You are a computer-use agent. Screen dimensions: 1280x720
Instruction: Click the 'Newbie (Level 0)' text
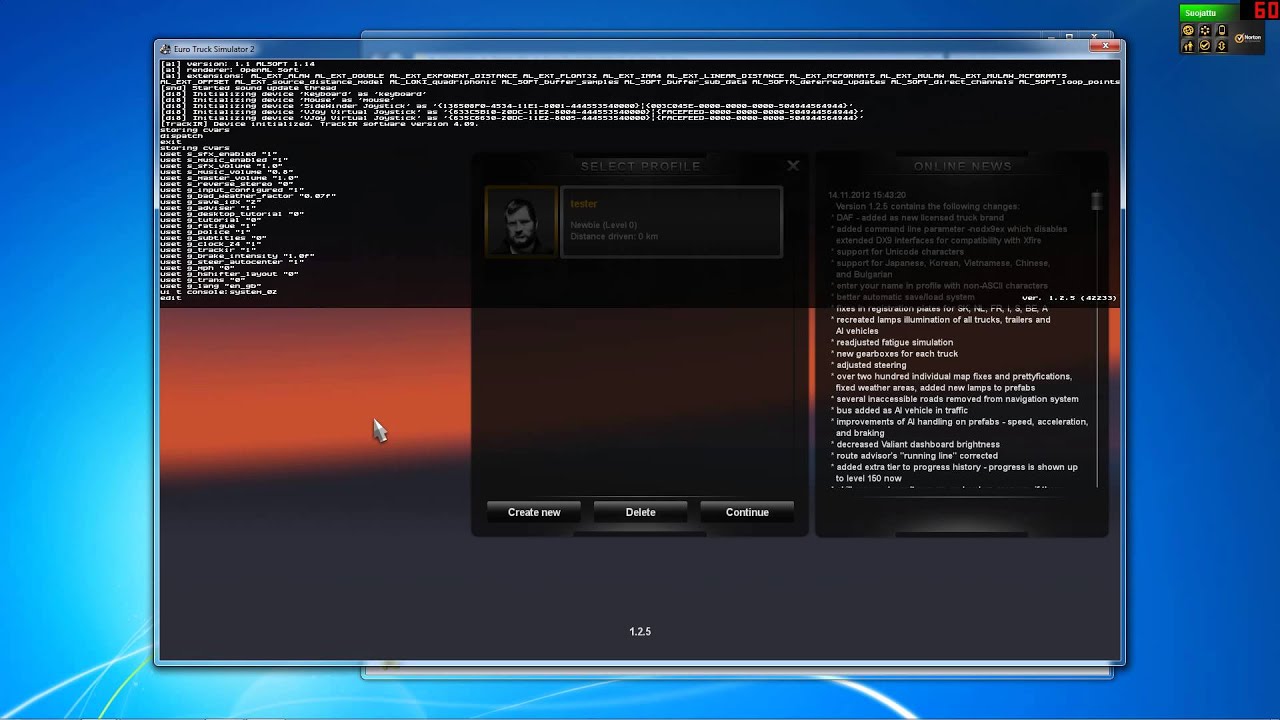604,225
